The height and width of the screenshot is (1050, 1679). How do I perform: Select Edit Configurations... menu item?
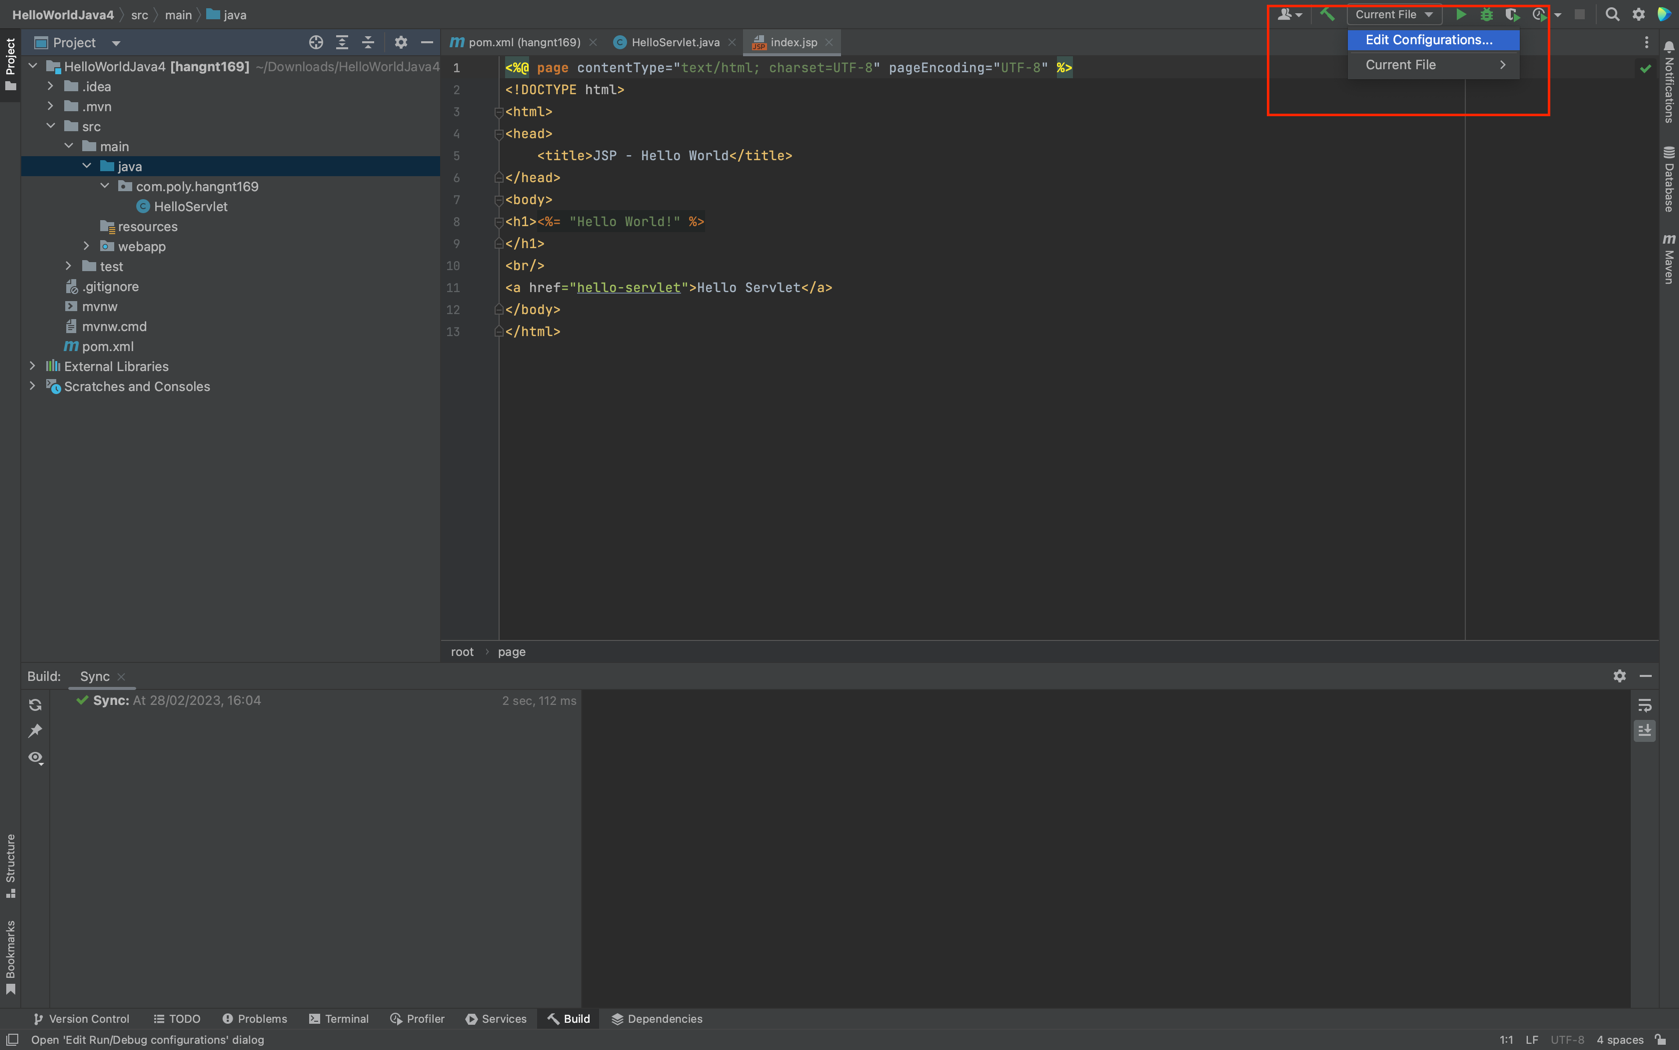1433,40
